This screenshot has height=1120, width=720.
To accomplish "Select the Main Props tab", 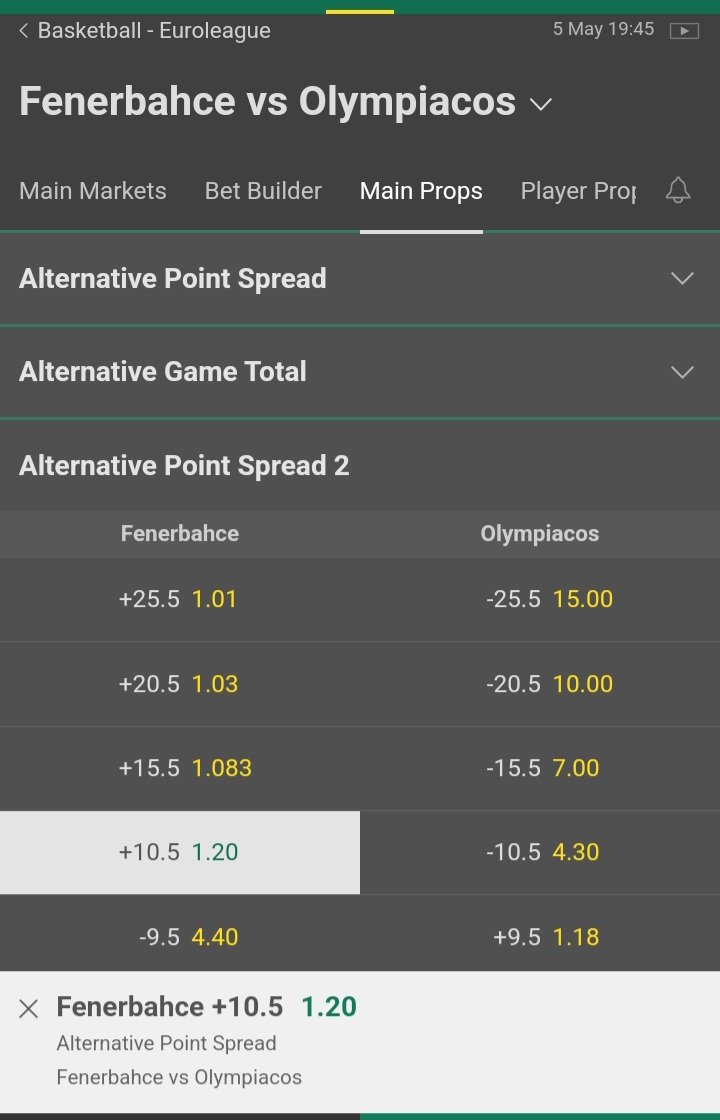I will pos(421,191).
